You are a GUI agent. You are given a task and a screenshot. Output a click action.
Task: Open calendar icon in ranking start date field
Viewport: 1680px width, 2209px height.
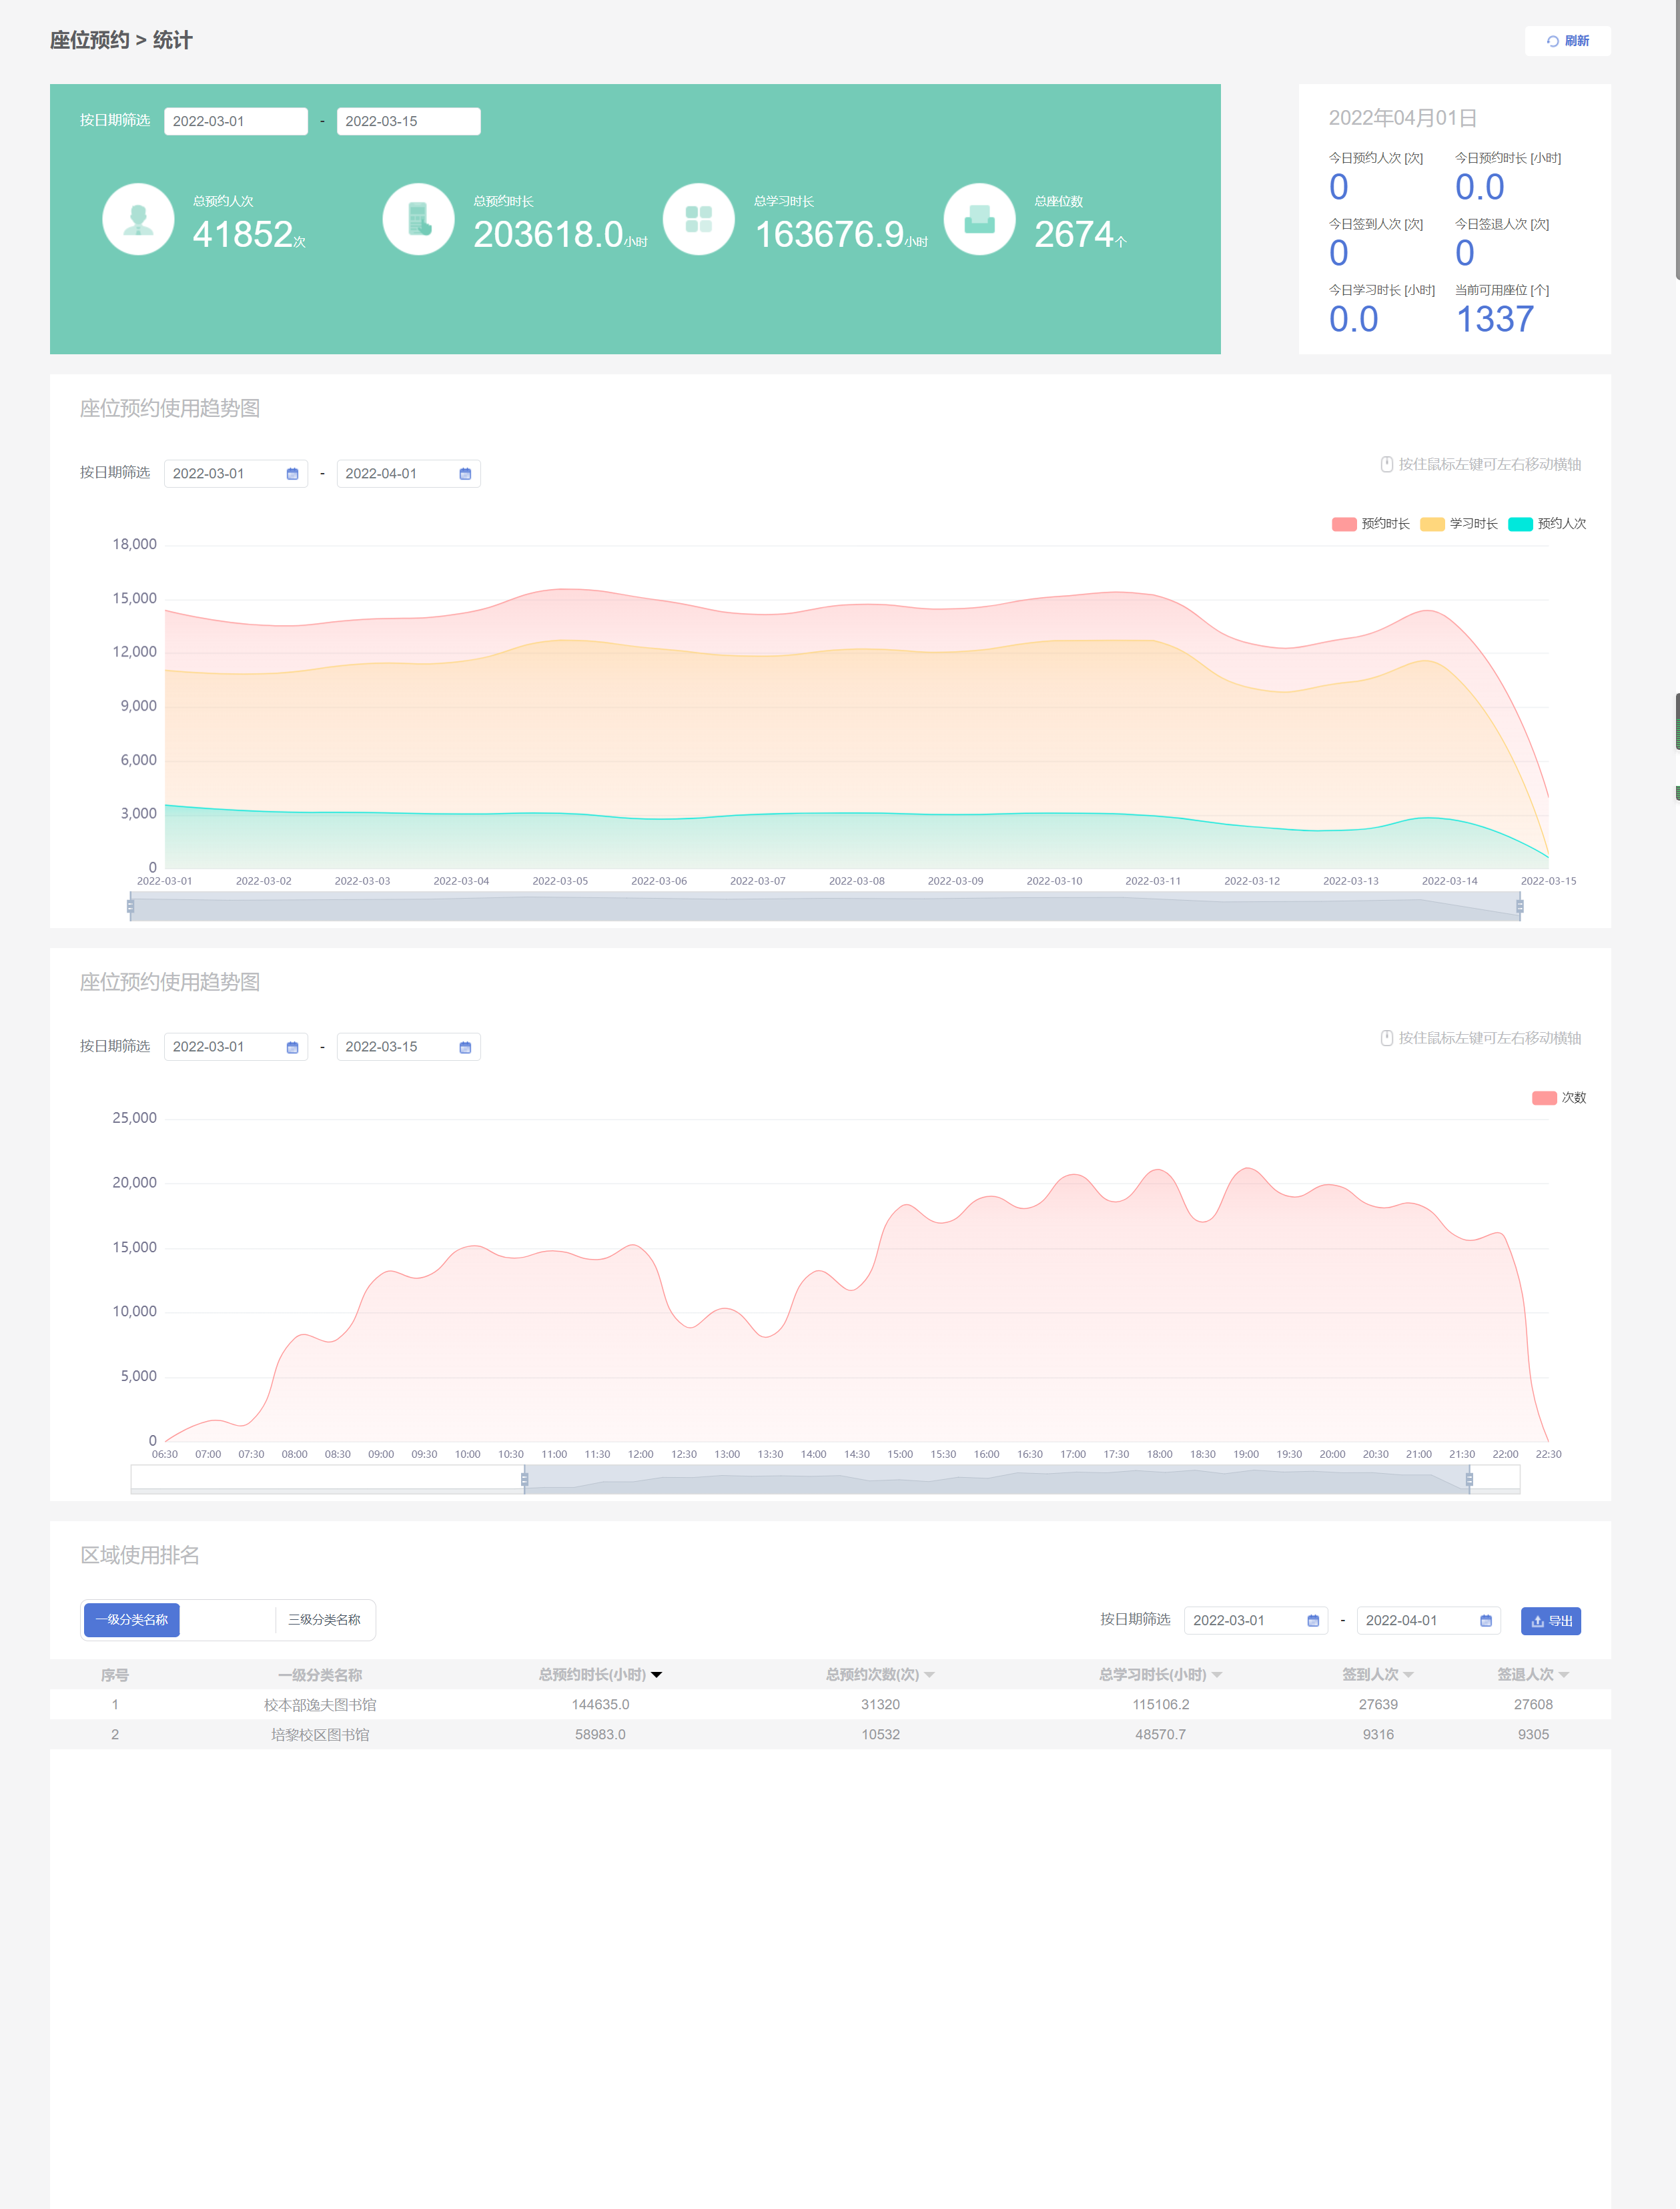pyautogui.click(x=1313, y=1621)
